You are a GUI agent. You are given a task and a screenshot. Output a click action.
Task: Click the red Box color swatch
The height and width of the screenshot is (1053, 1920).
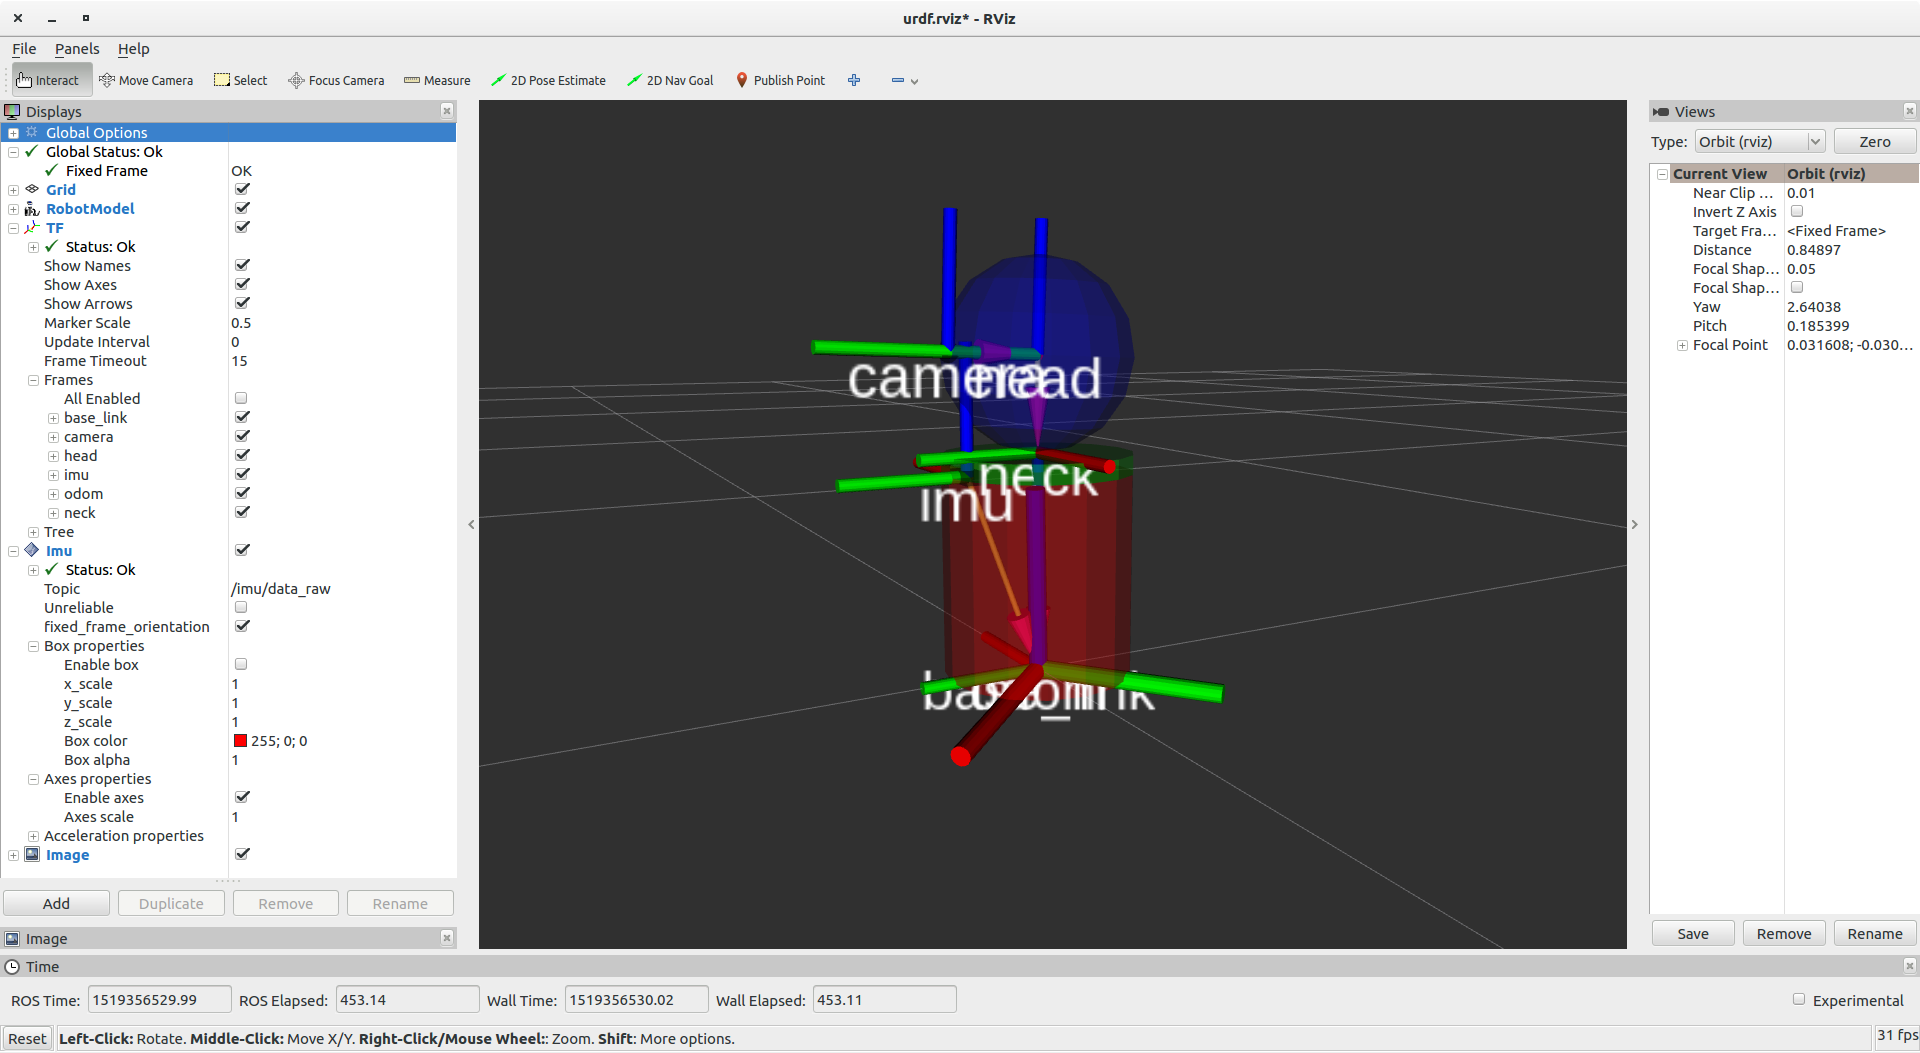point(240,741)
